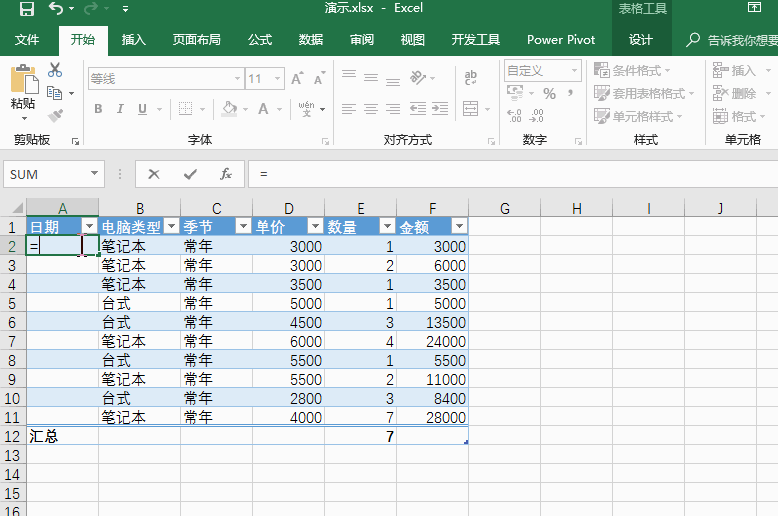Save the workbook with the floppy icon
This screenshot has width=778, height=516.
tap(26, 8)
